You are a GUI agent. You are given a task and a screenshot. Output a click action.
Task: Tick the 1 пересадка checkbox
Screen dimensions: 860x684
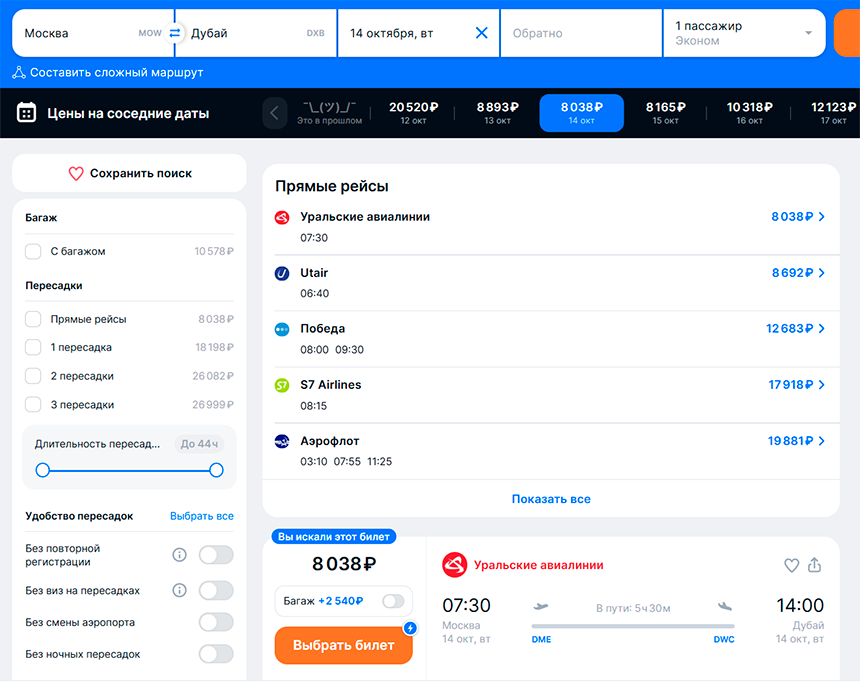(x=33, y=348)
